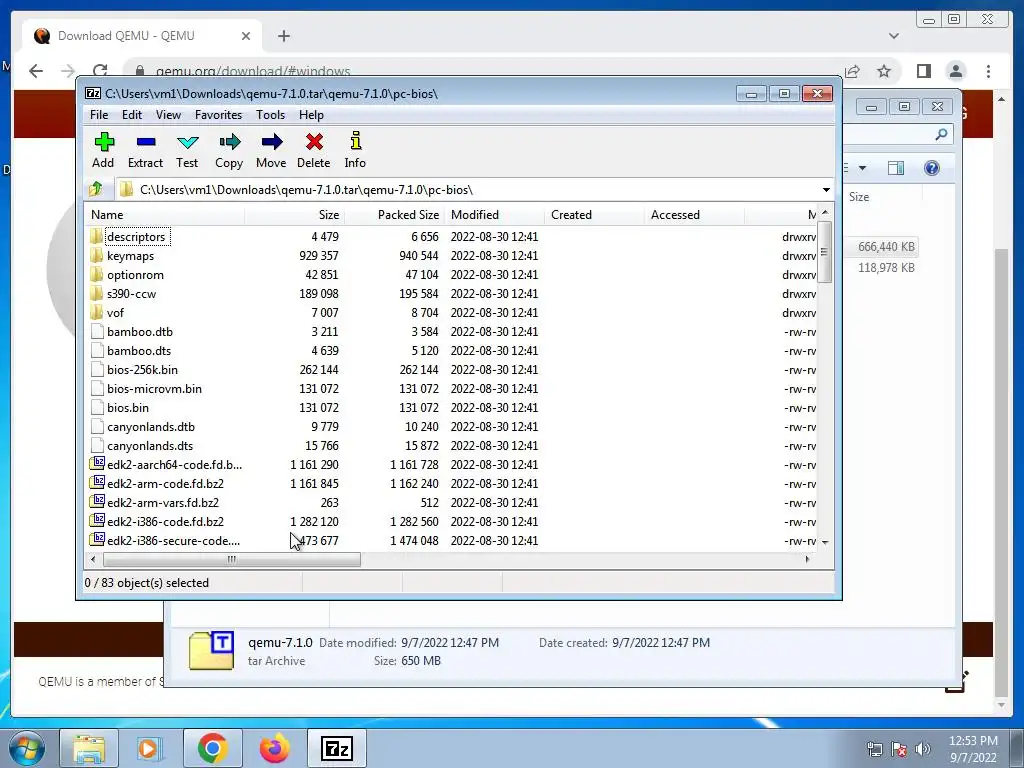Viewport: 1024px width, 768px height.
Task: Sort by the Packed Size column header
Action: click(394, 215)
